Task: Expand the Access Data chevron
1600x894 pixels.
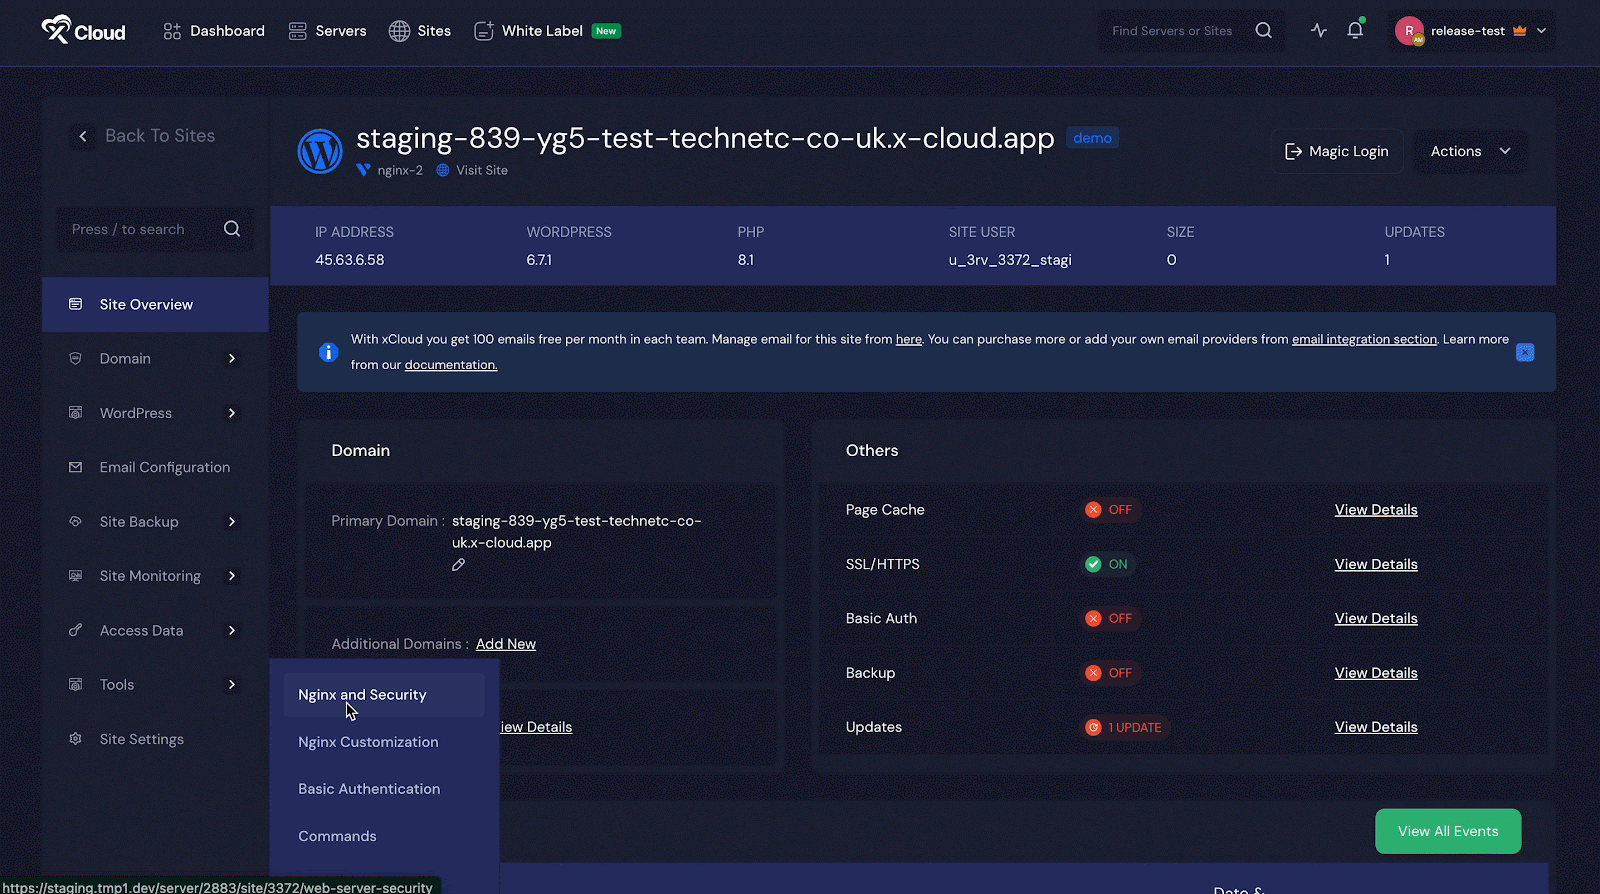Action: click(232, 630)
